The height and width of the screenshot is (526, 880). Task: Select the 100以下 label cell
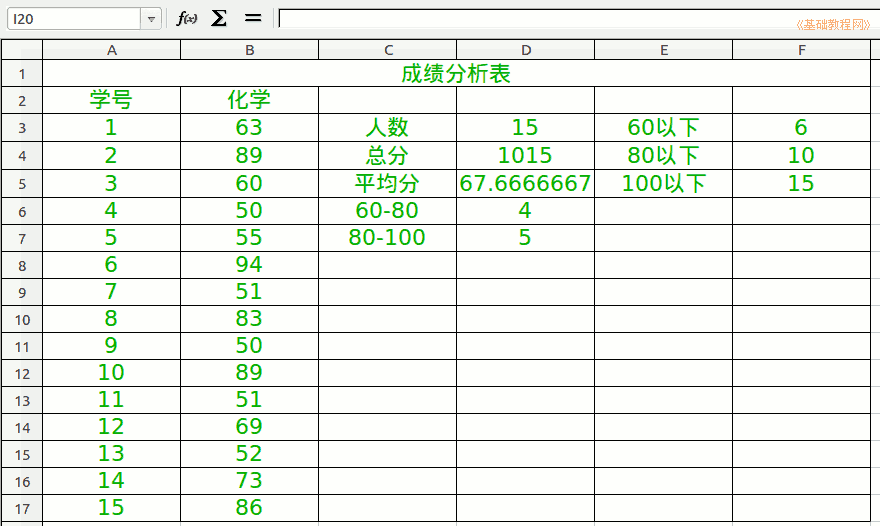664,184
